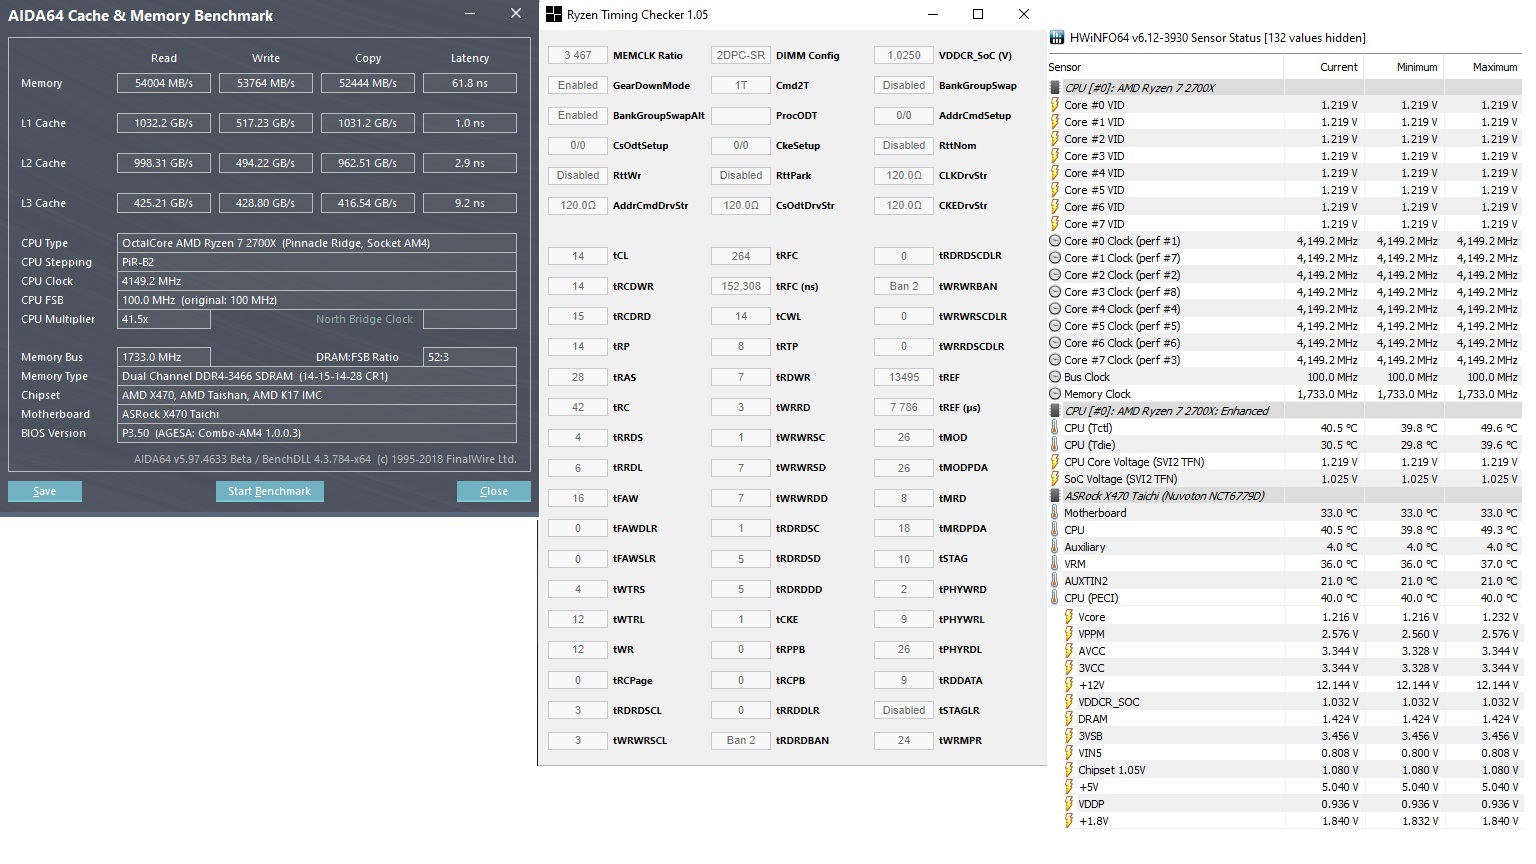
Task: Minimize the Ryzen Timing Checker window
Action: 932,14
